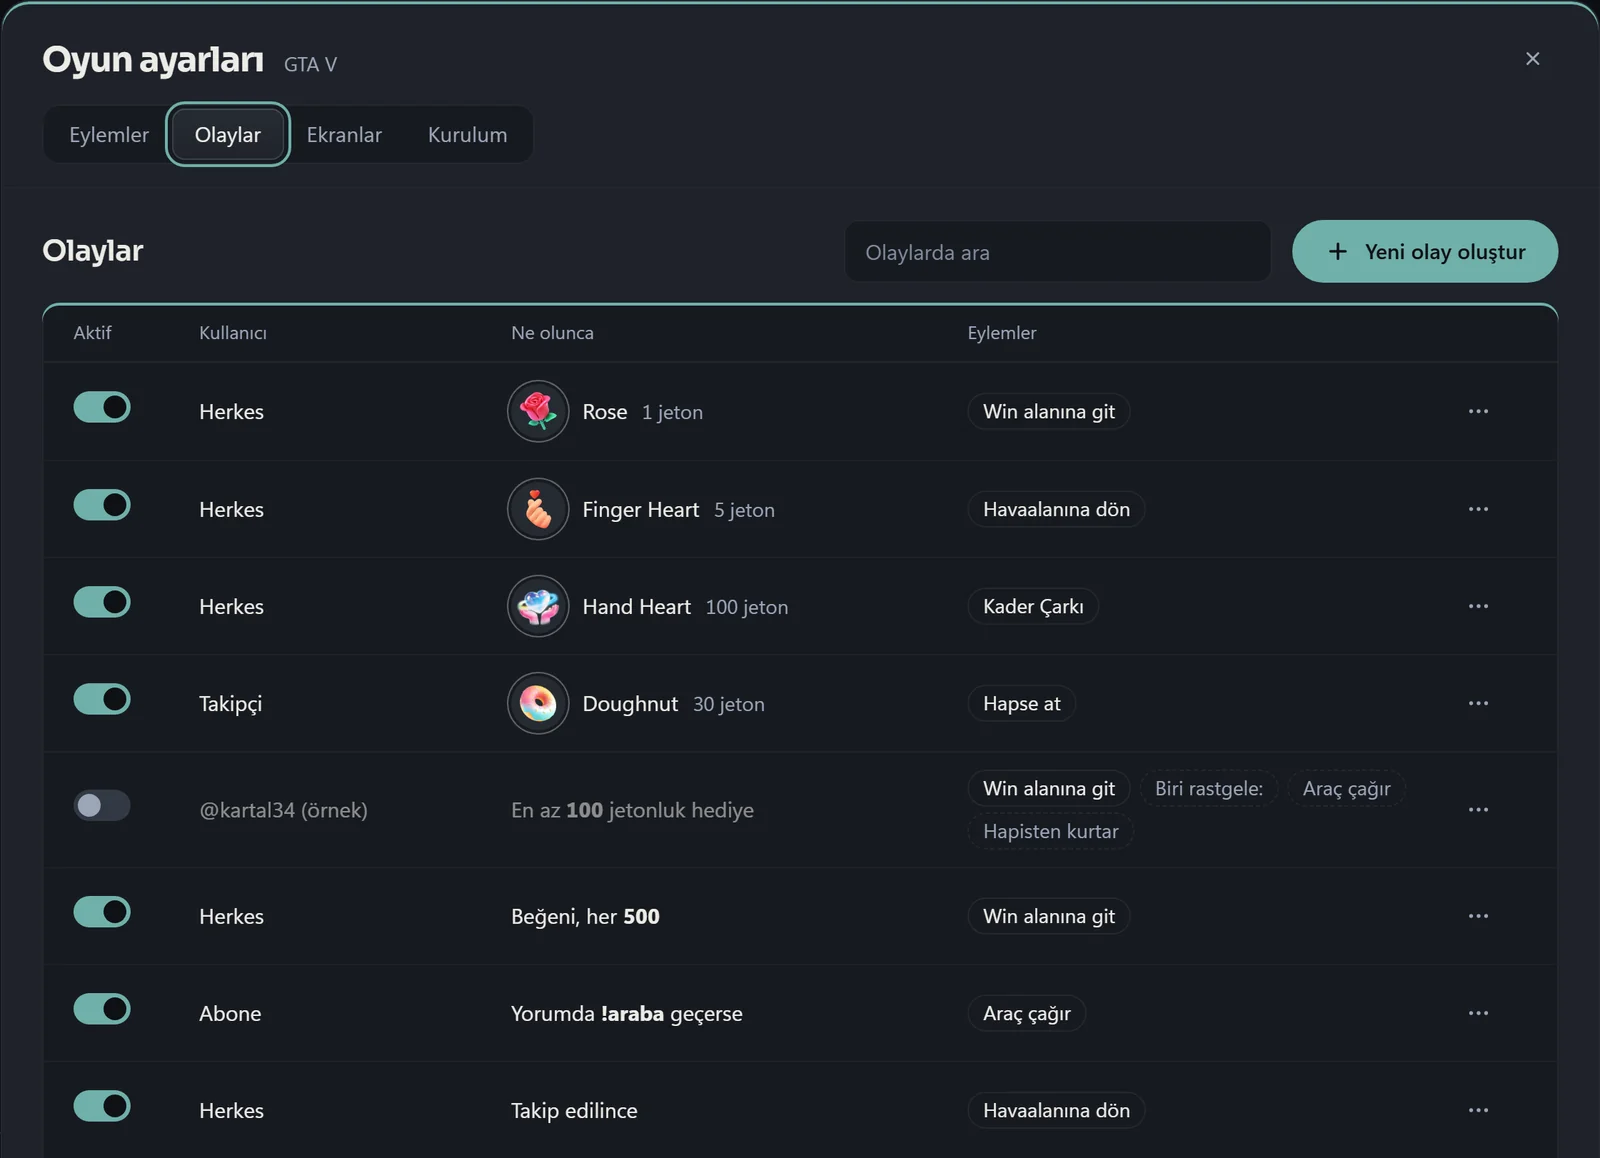Click the Finger Heart gift icon
Screen dimensions: 1600x1158
tap(538, 509)
